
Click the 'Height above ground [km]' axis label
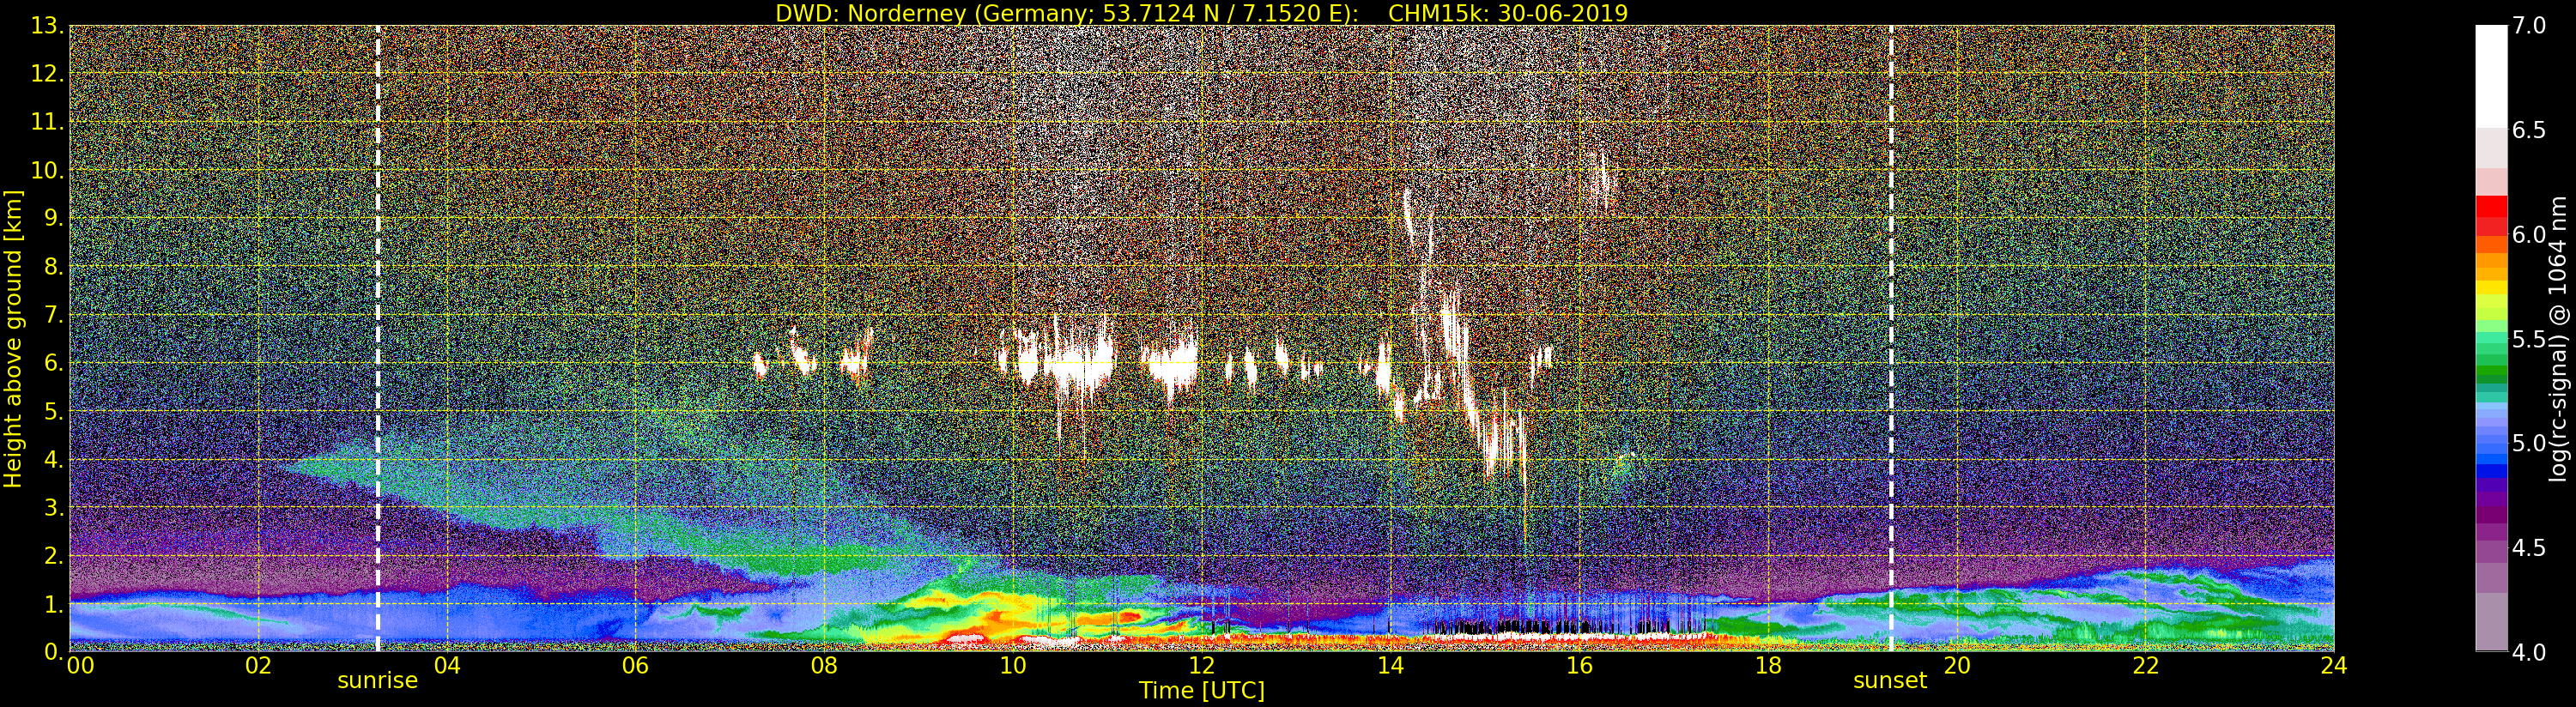coord(13,338)
